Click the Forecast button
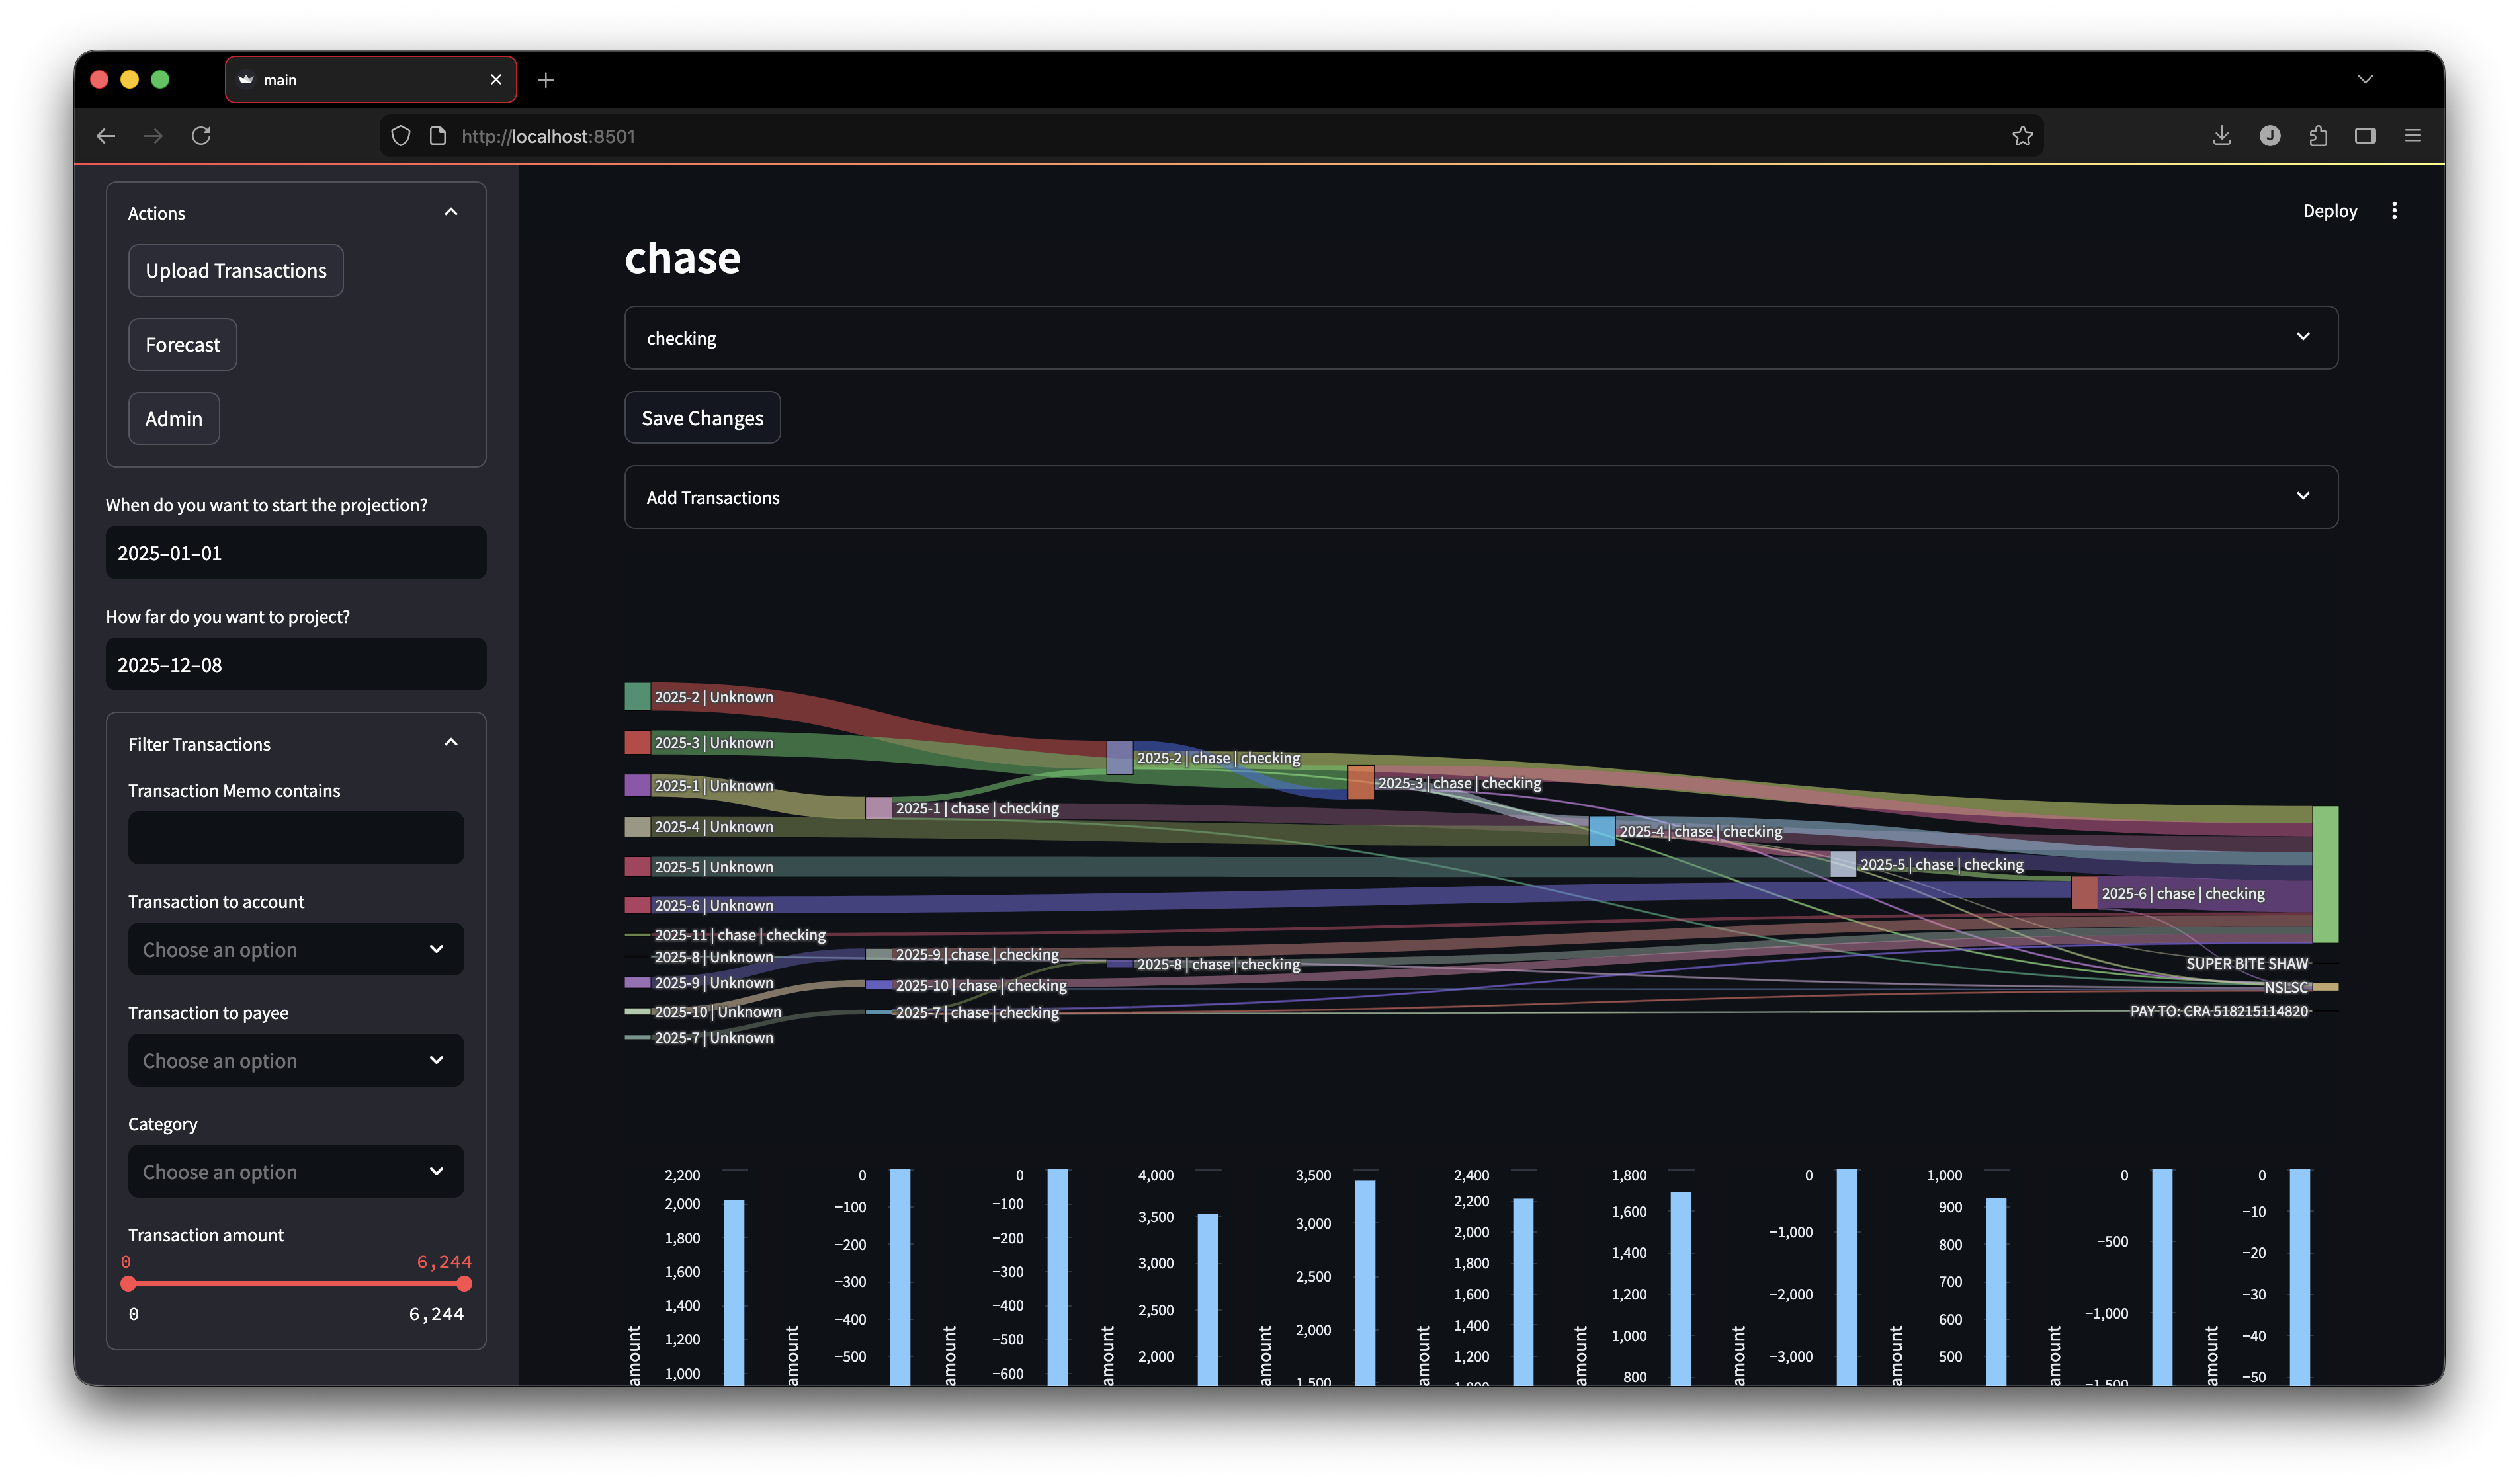 point(182,344)
